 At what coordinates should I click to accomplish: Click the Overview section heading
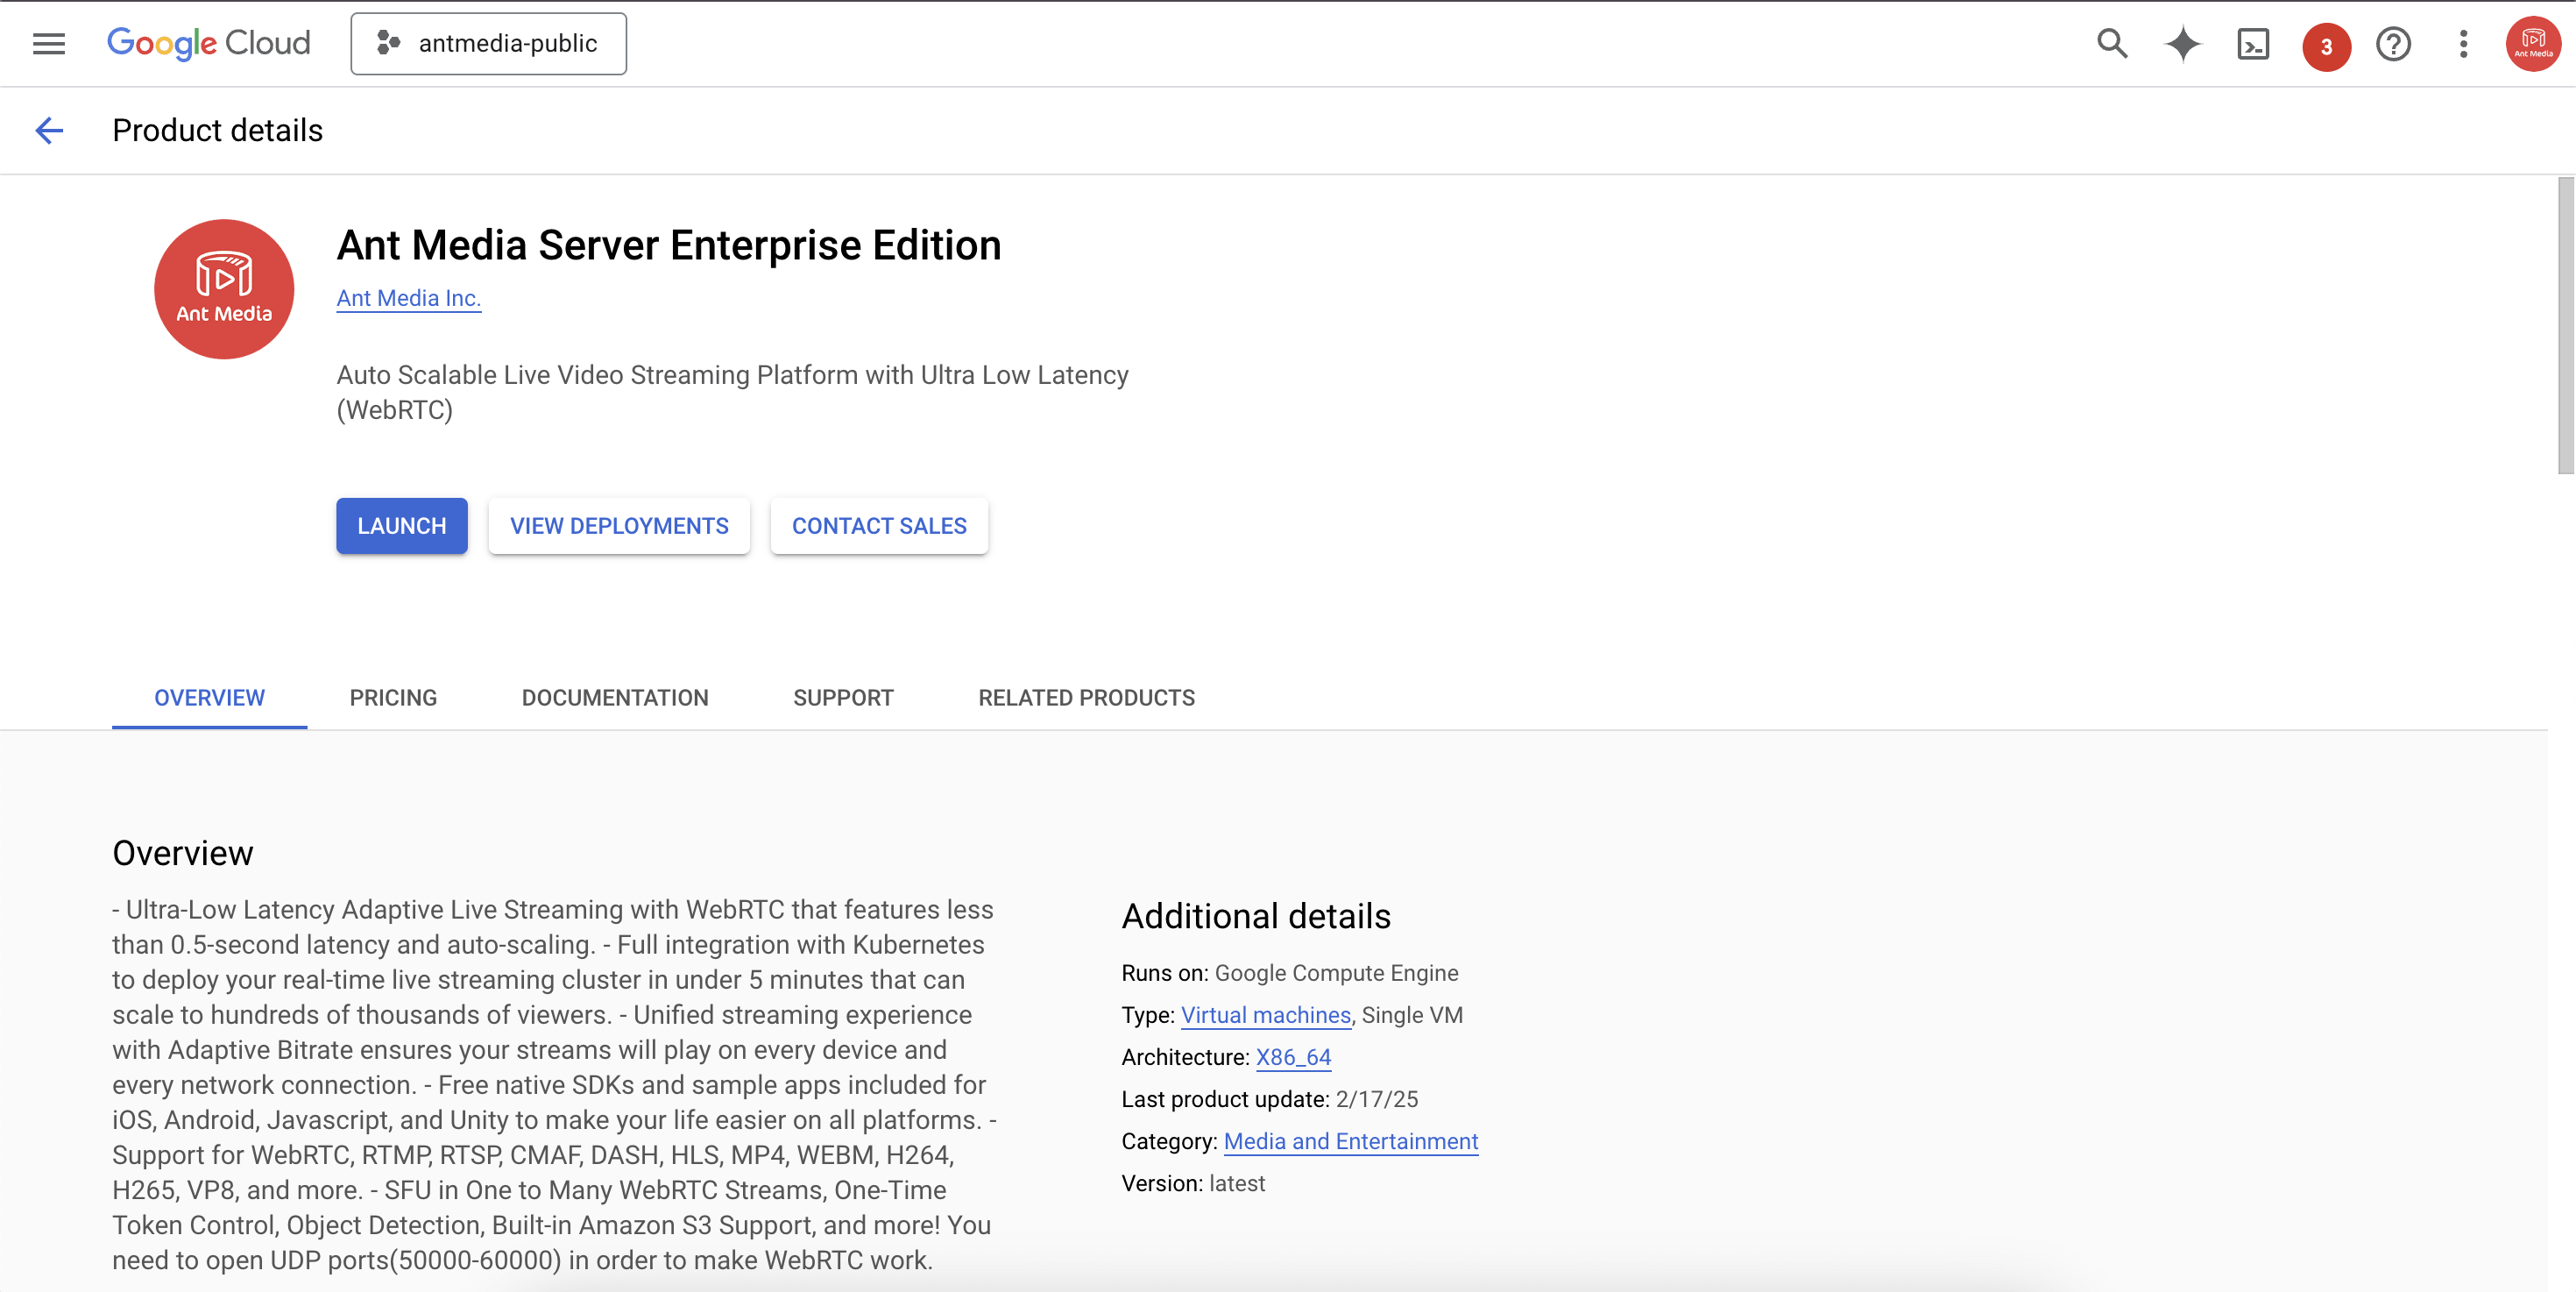click(x=183, y=853)
